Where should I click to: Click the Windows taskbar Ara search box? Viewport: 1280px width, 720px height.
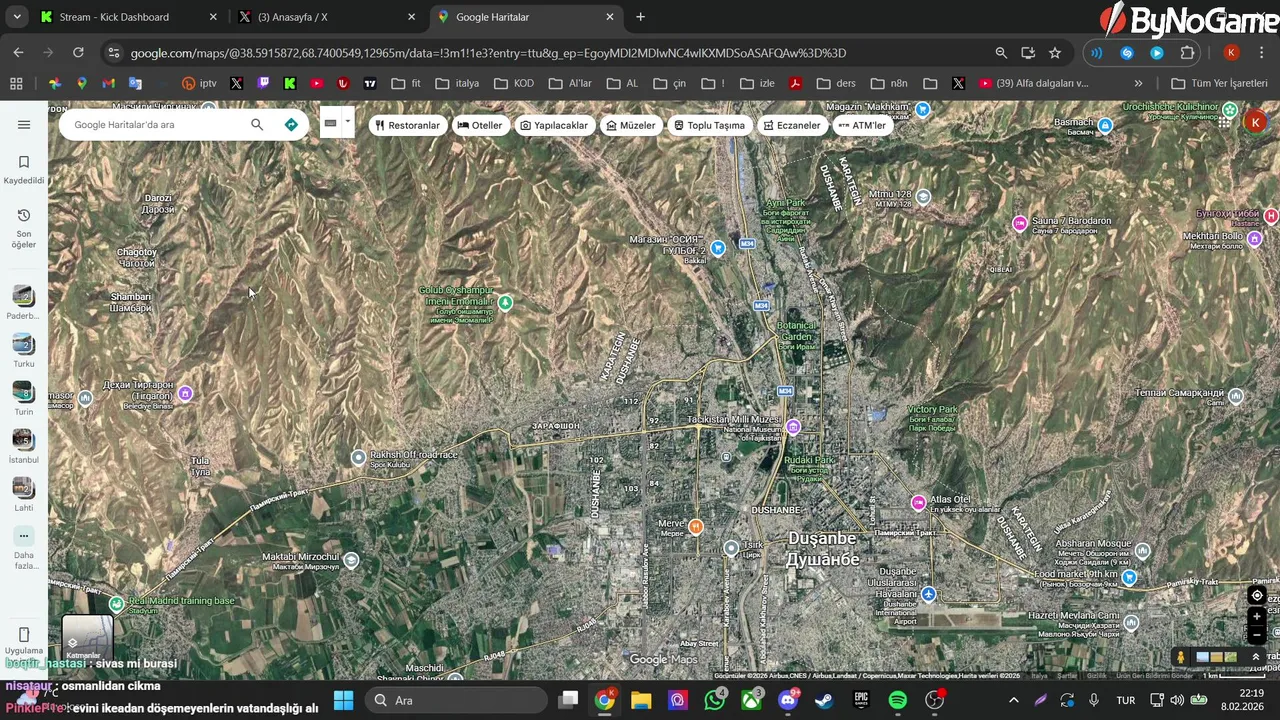[x=456, y=700]
